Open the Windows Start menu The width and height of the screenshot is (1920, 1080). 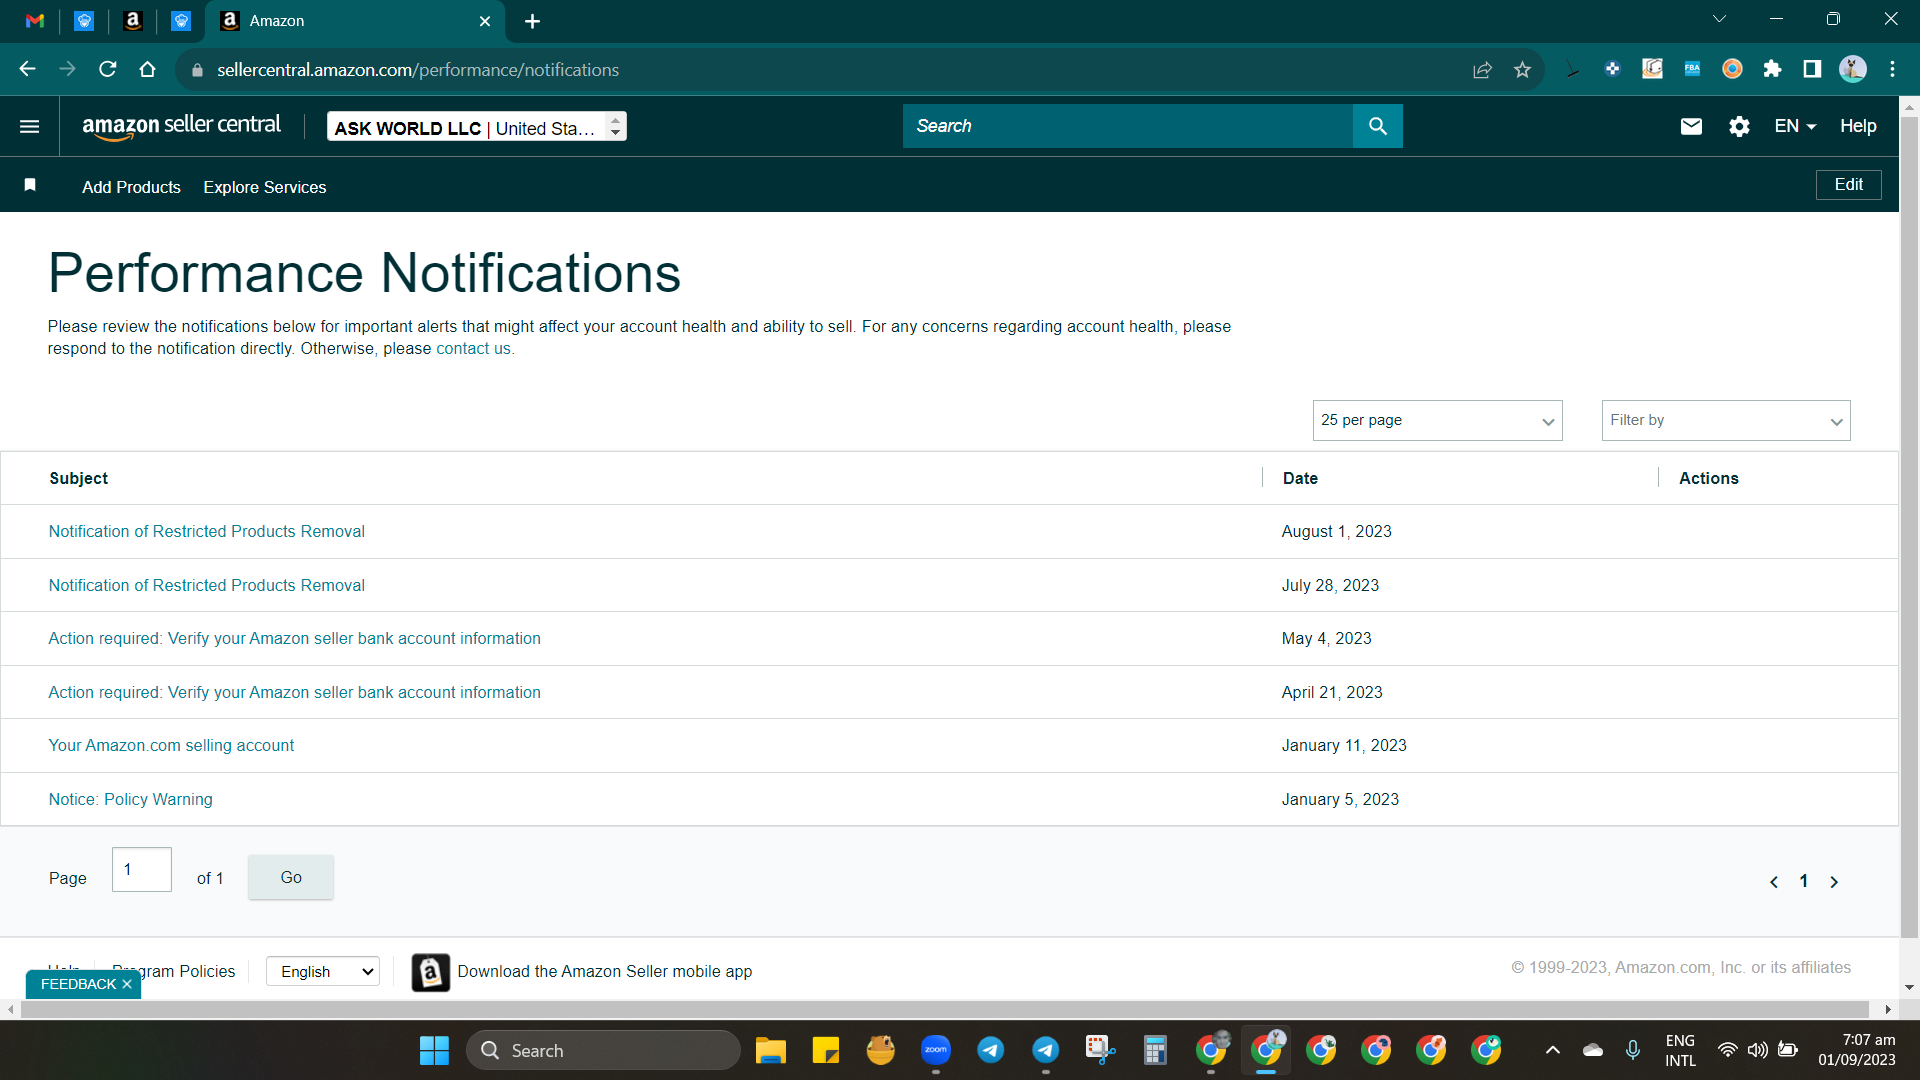tap(434, 1050)
